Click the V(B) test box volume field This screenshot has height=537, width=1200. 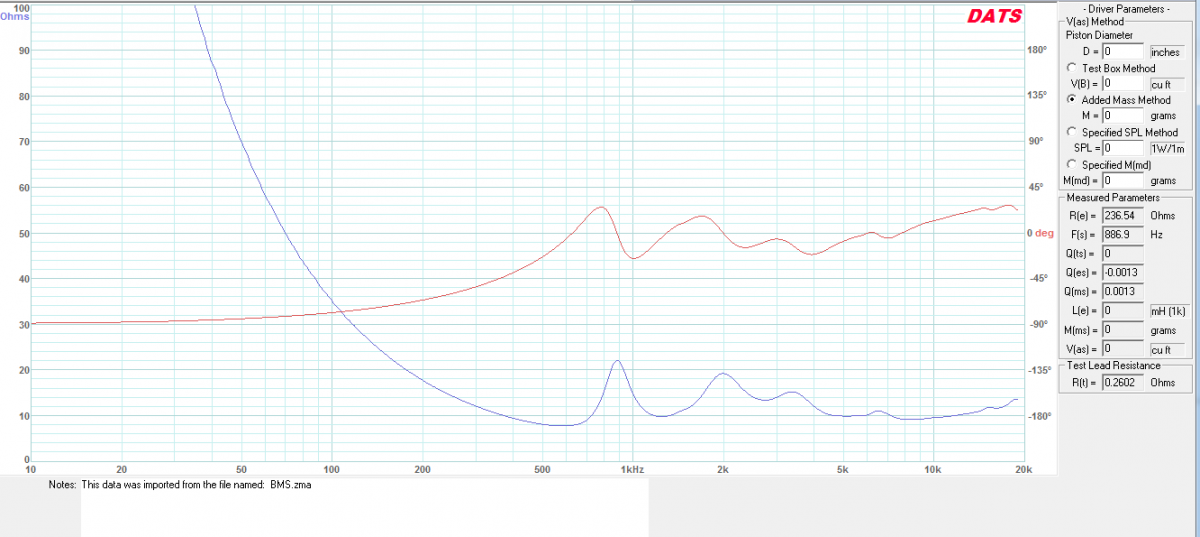tap(1123, 84)
